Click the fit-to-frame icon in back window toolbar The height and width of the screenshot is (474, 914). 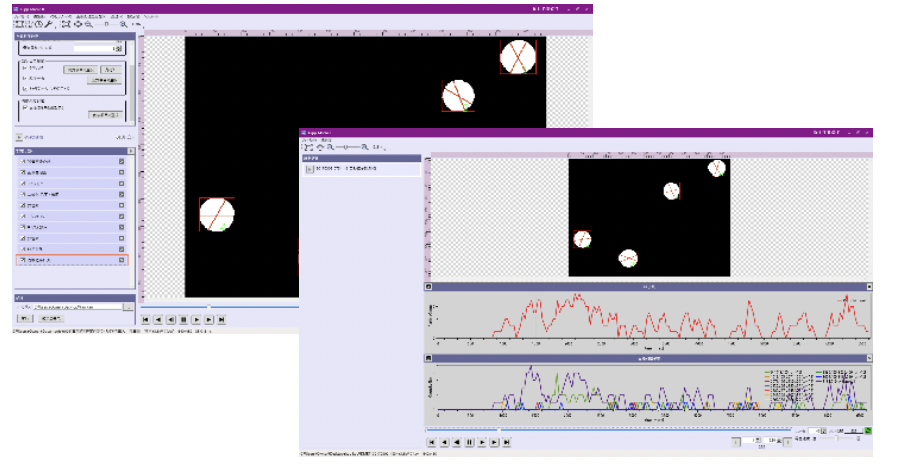pos(66,24)
